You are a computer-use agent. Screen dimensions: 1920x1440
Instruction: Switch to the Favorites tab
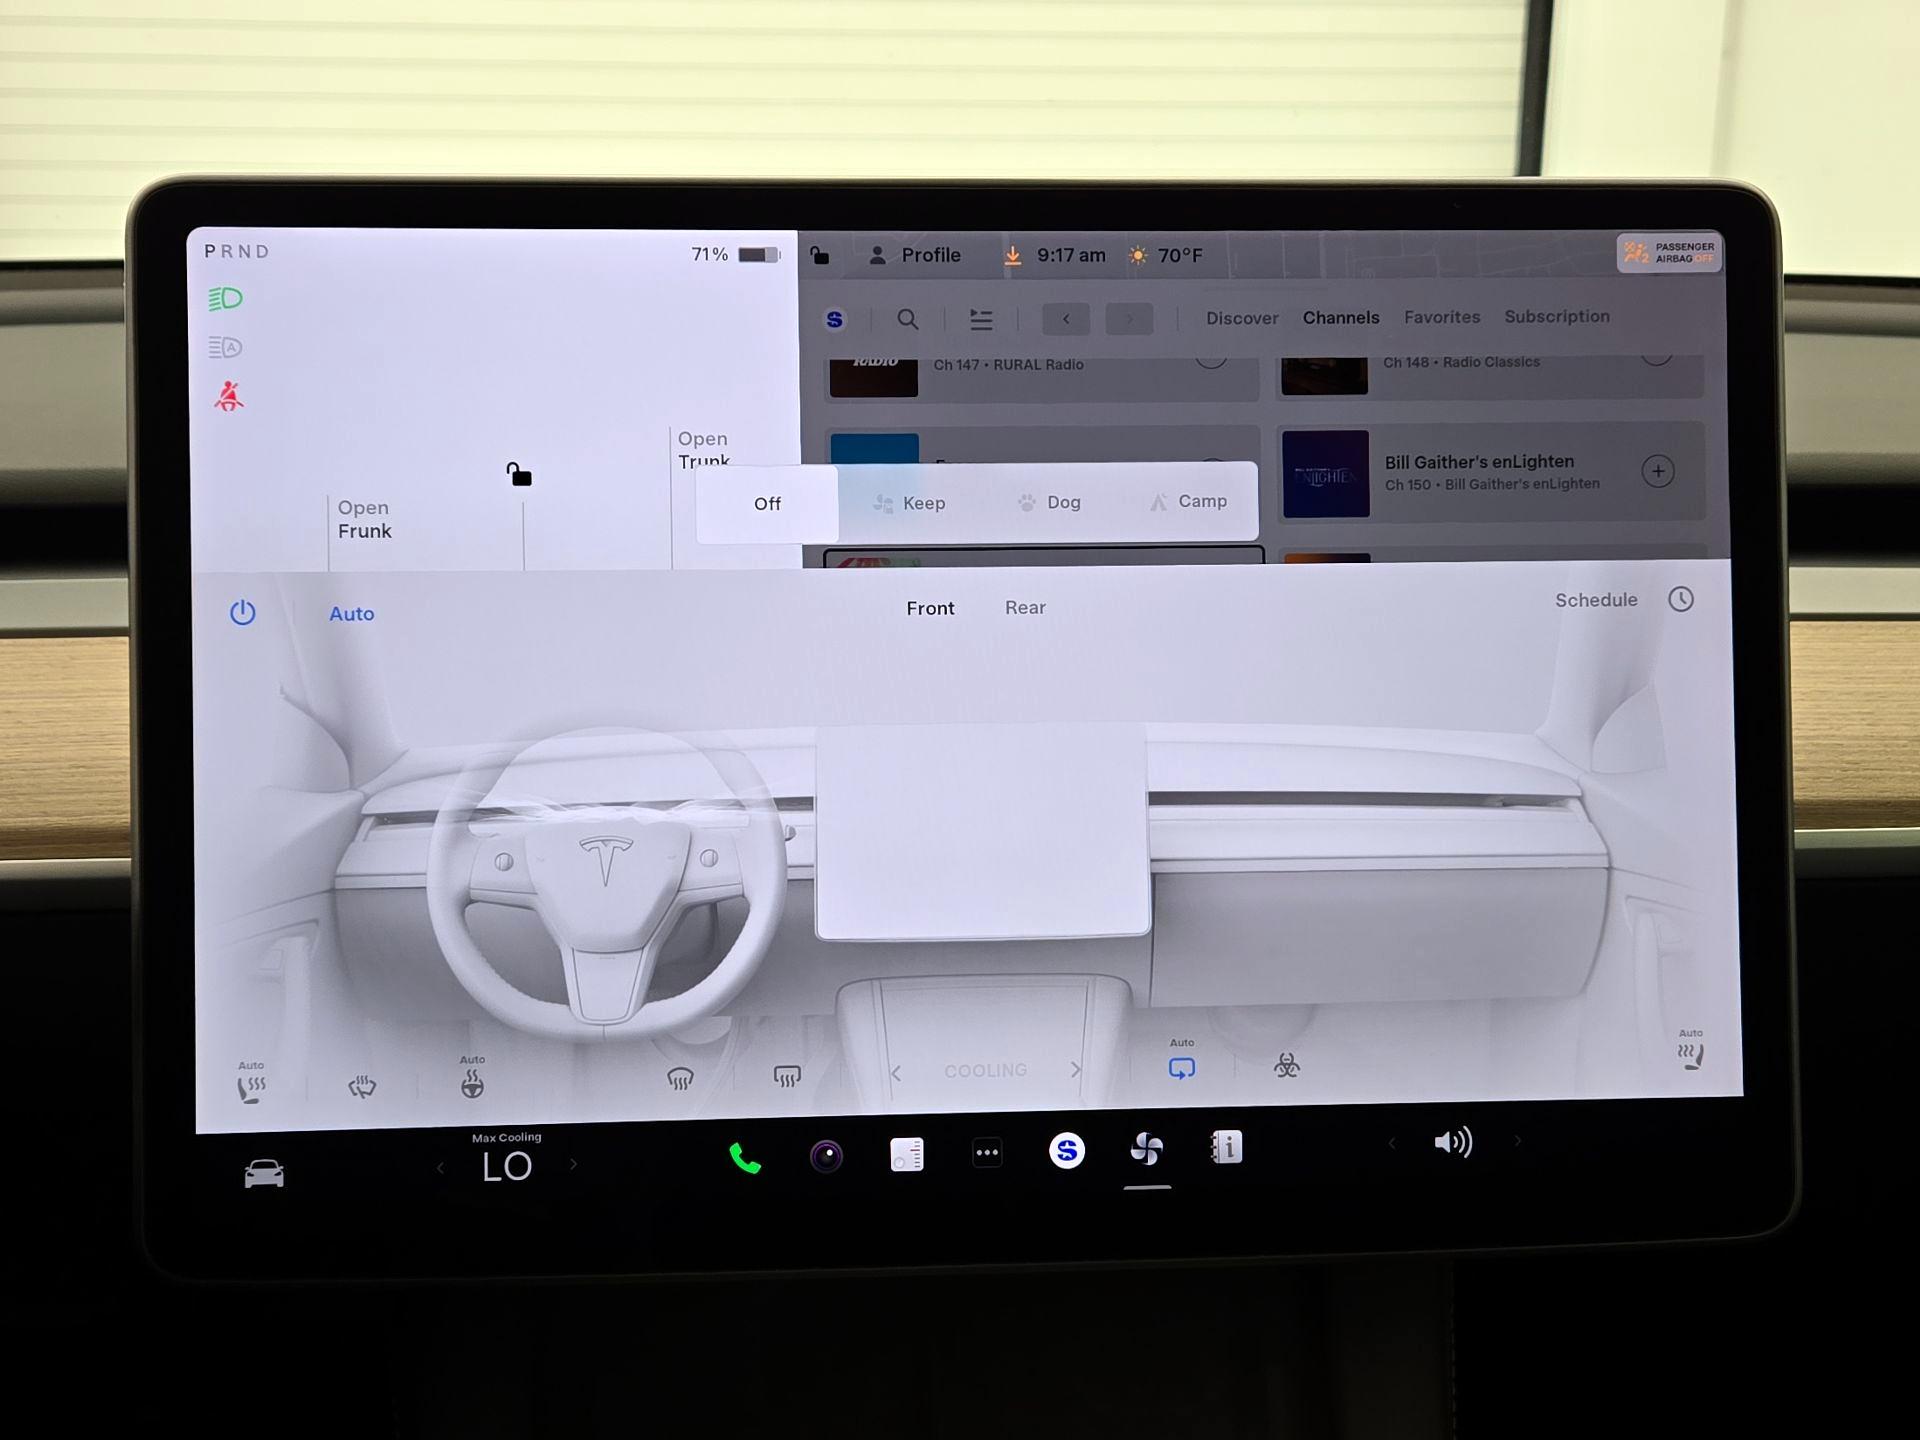point(1441,317)
